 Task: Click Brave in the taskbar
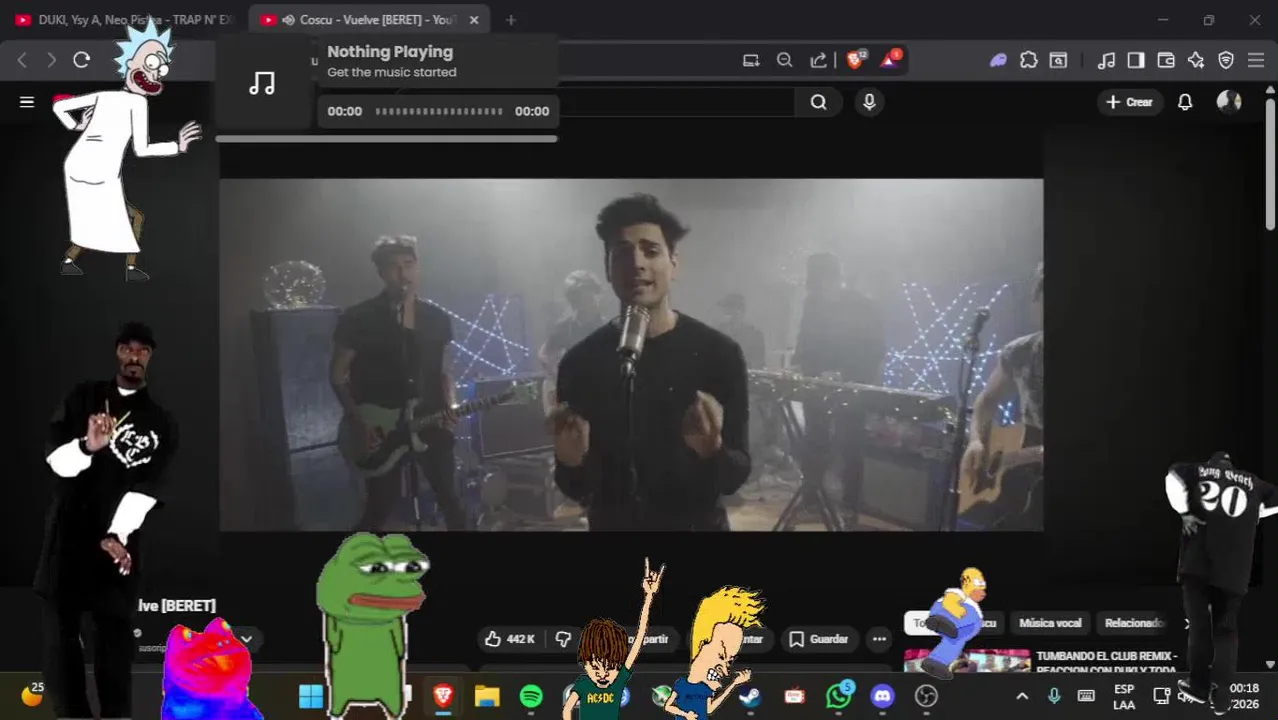coord(443,696)
